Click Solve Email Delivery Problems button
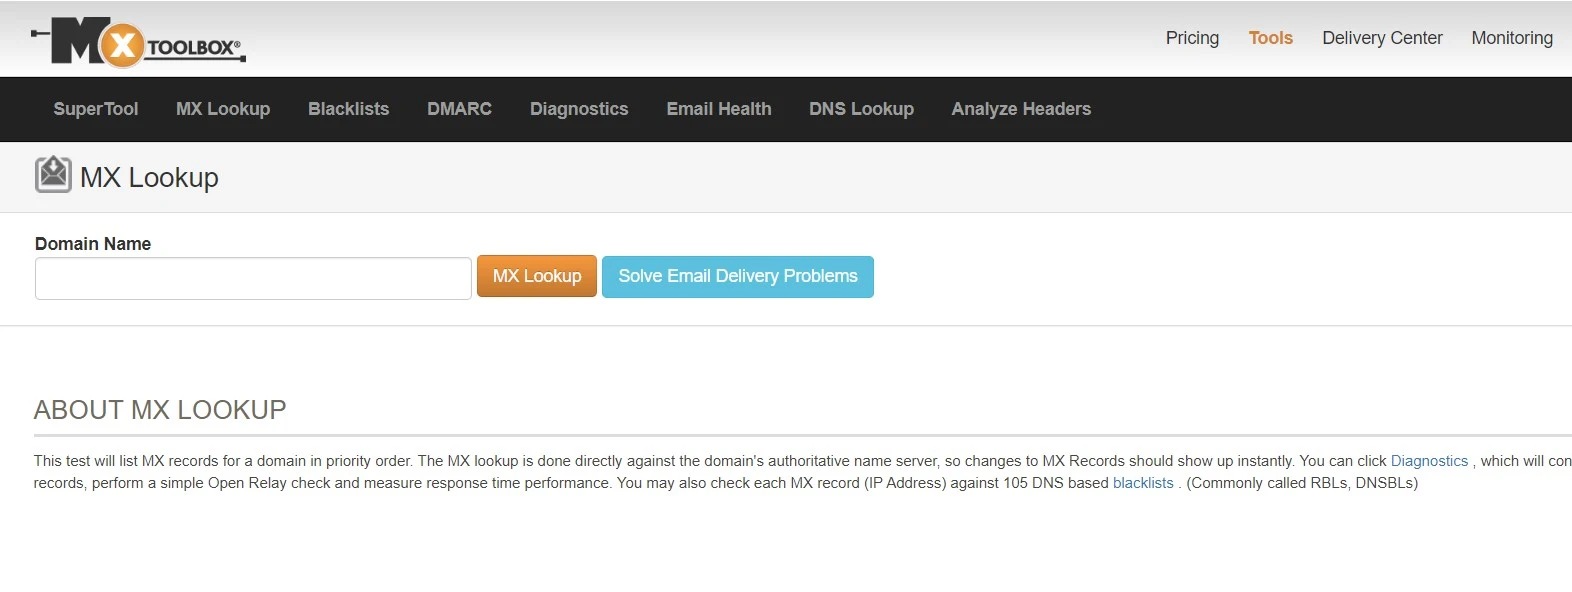 tap(738, 276)
